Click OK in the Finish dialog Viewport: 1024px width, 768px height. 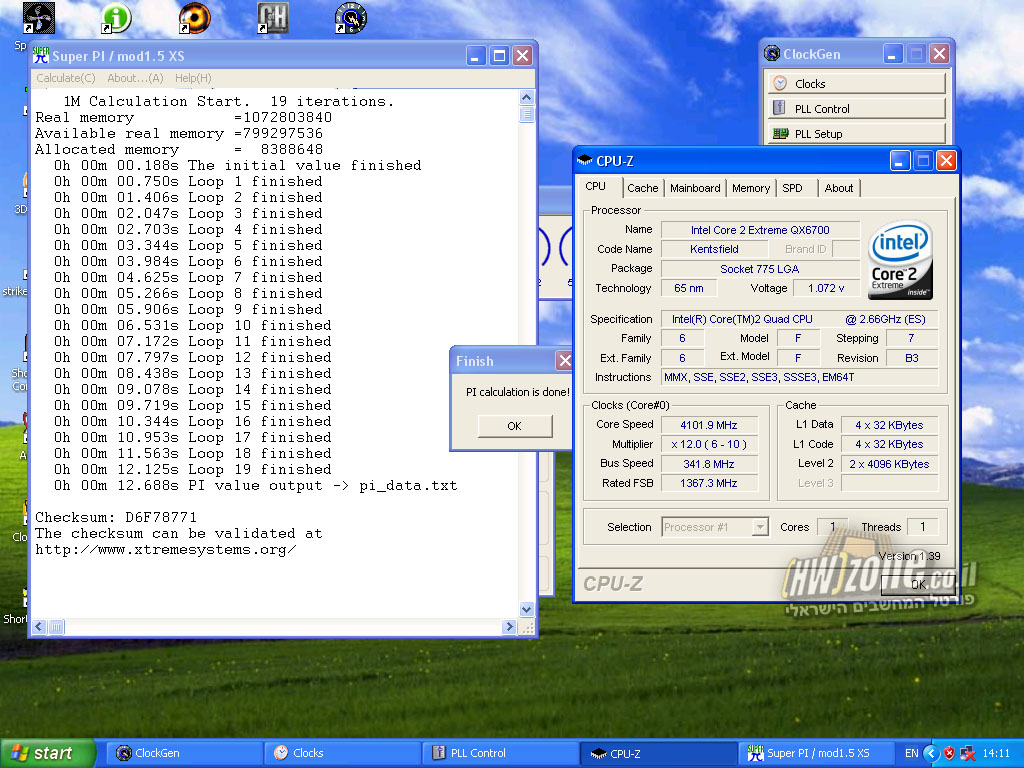point(515,426)
